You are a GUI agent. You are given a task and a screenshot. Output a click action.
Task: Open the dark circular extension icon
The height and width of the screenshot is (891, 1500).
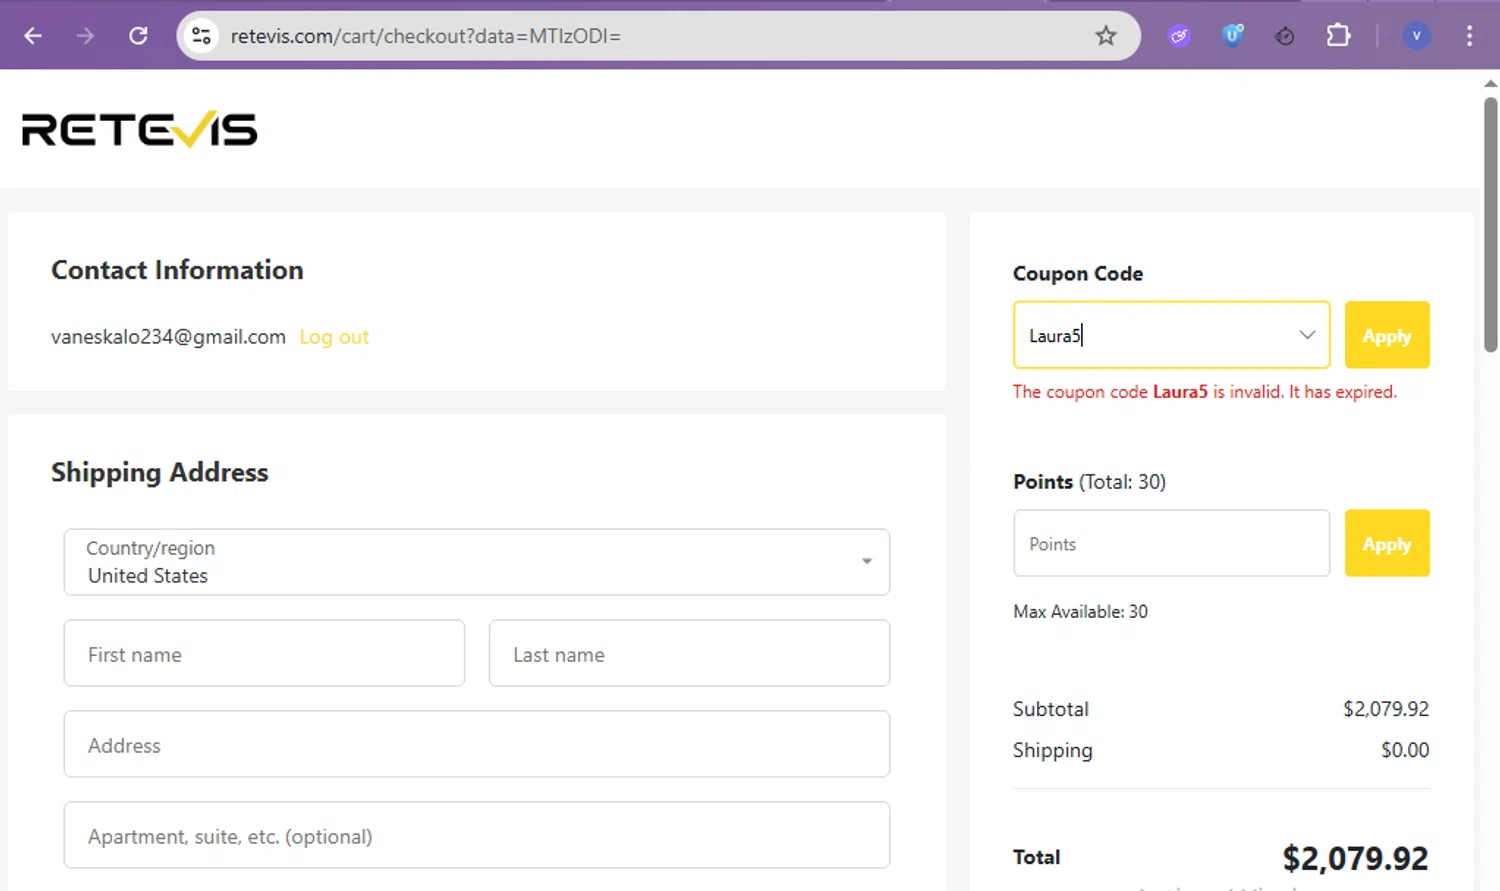click(1285, 36)
